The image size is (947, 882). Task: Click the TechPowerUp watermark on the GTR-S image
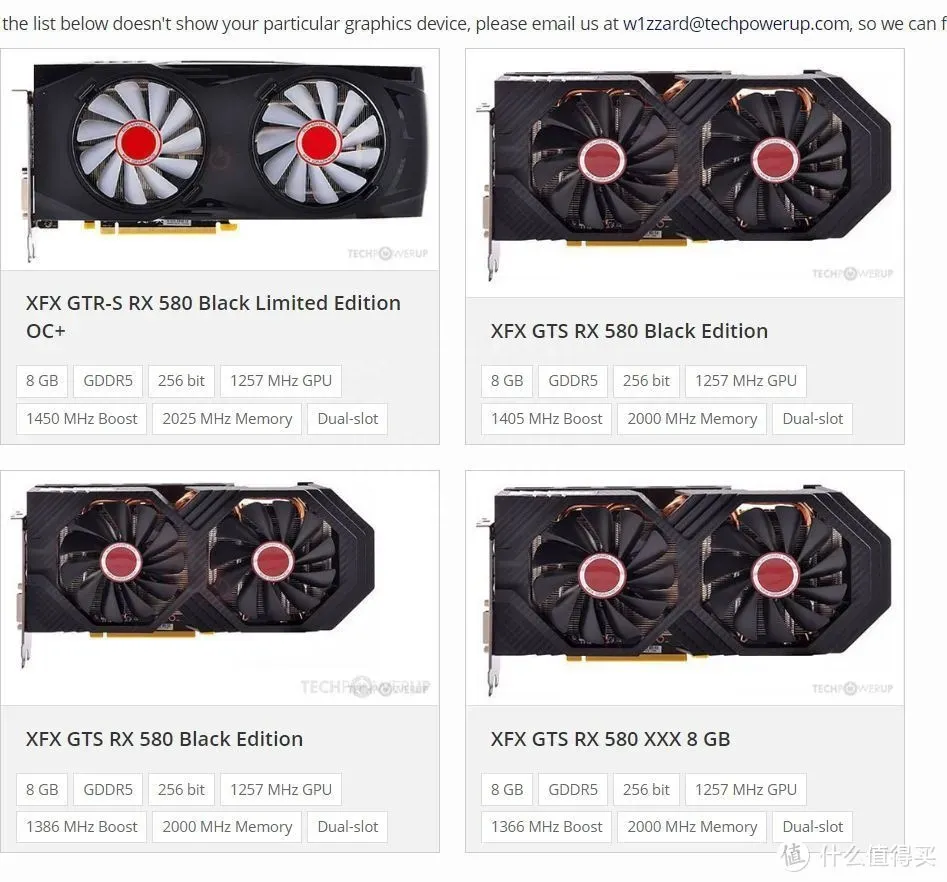pyautogui.click(x=387, y=253)
